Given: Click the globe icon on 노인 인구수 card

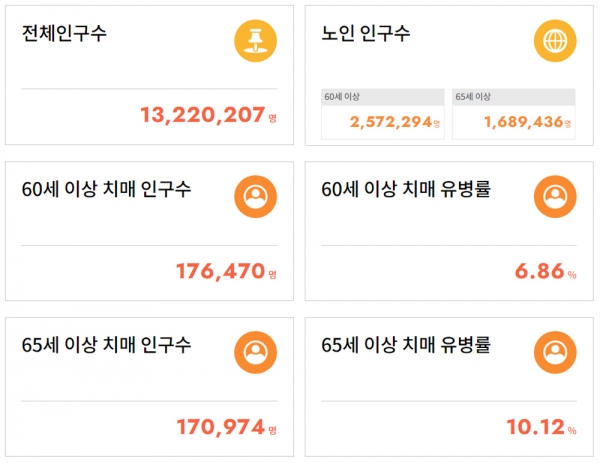Looking at the screenshot, I should click(555, 41).
